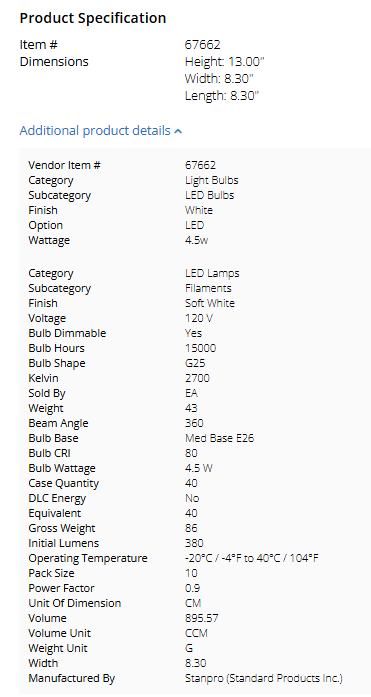The image size is (371, 697).
Task: Click the DLC Energy label
Action: (57, 499)
